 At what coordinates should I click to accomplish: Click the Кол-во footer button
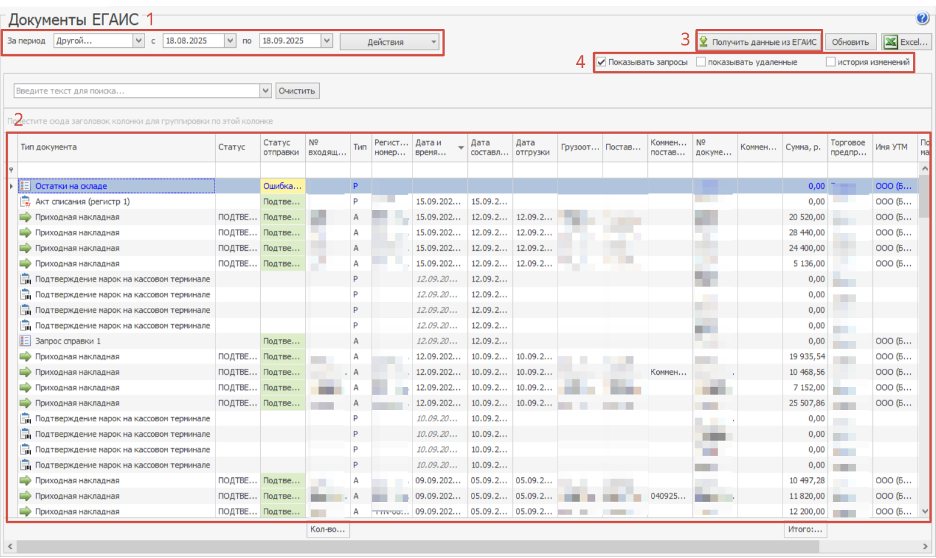coord(328,529)
